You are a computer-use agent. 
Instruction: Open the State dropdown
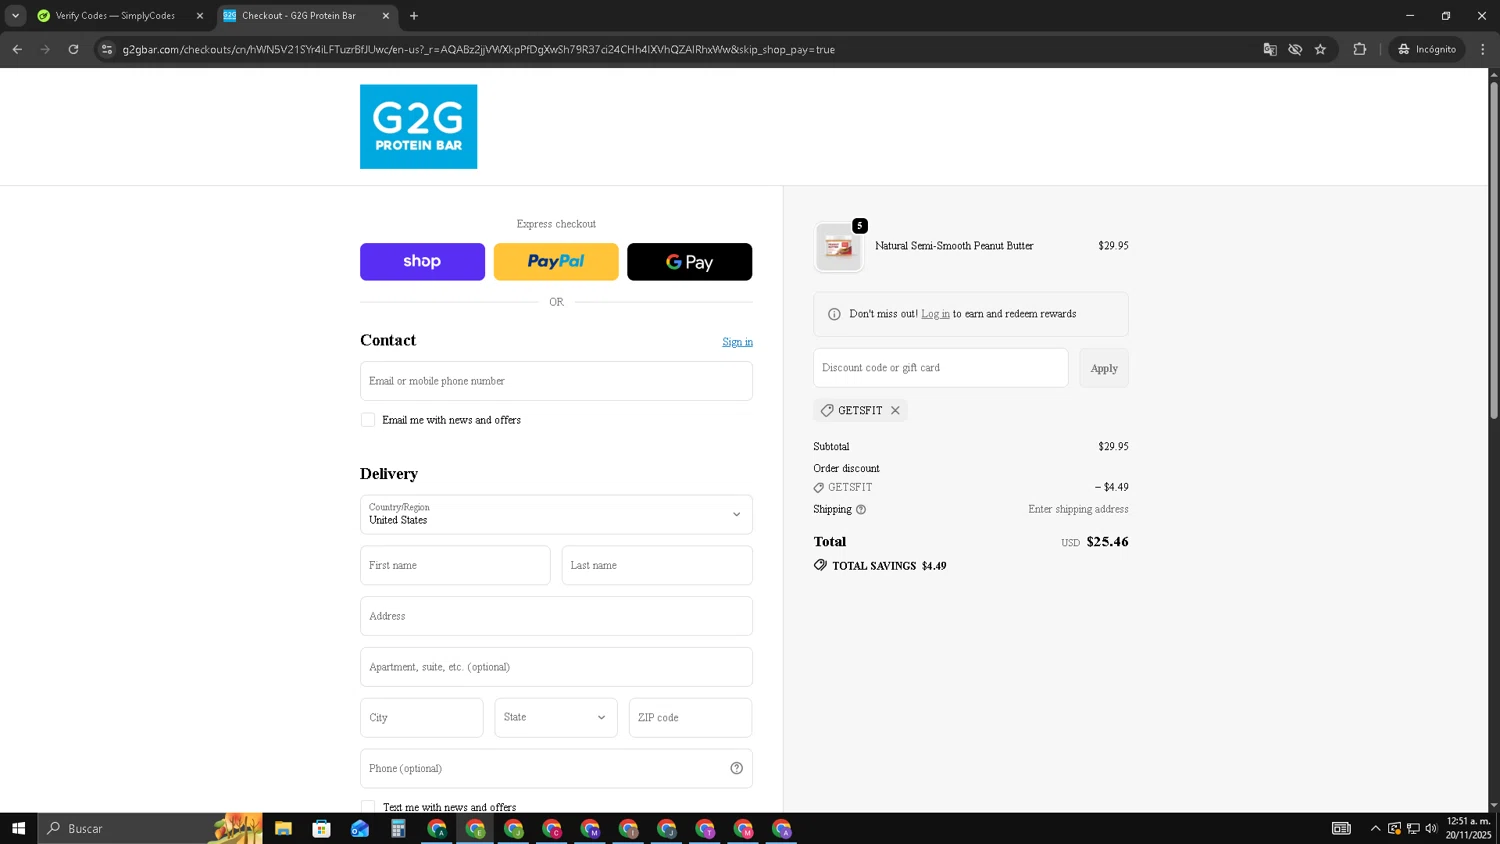tap(556, 717)
